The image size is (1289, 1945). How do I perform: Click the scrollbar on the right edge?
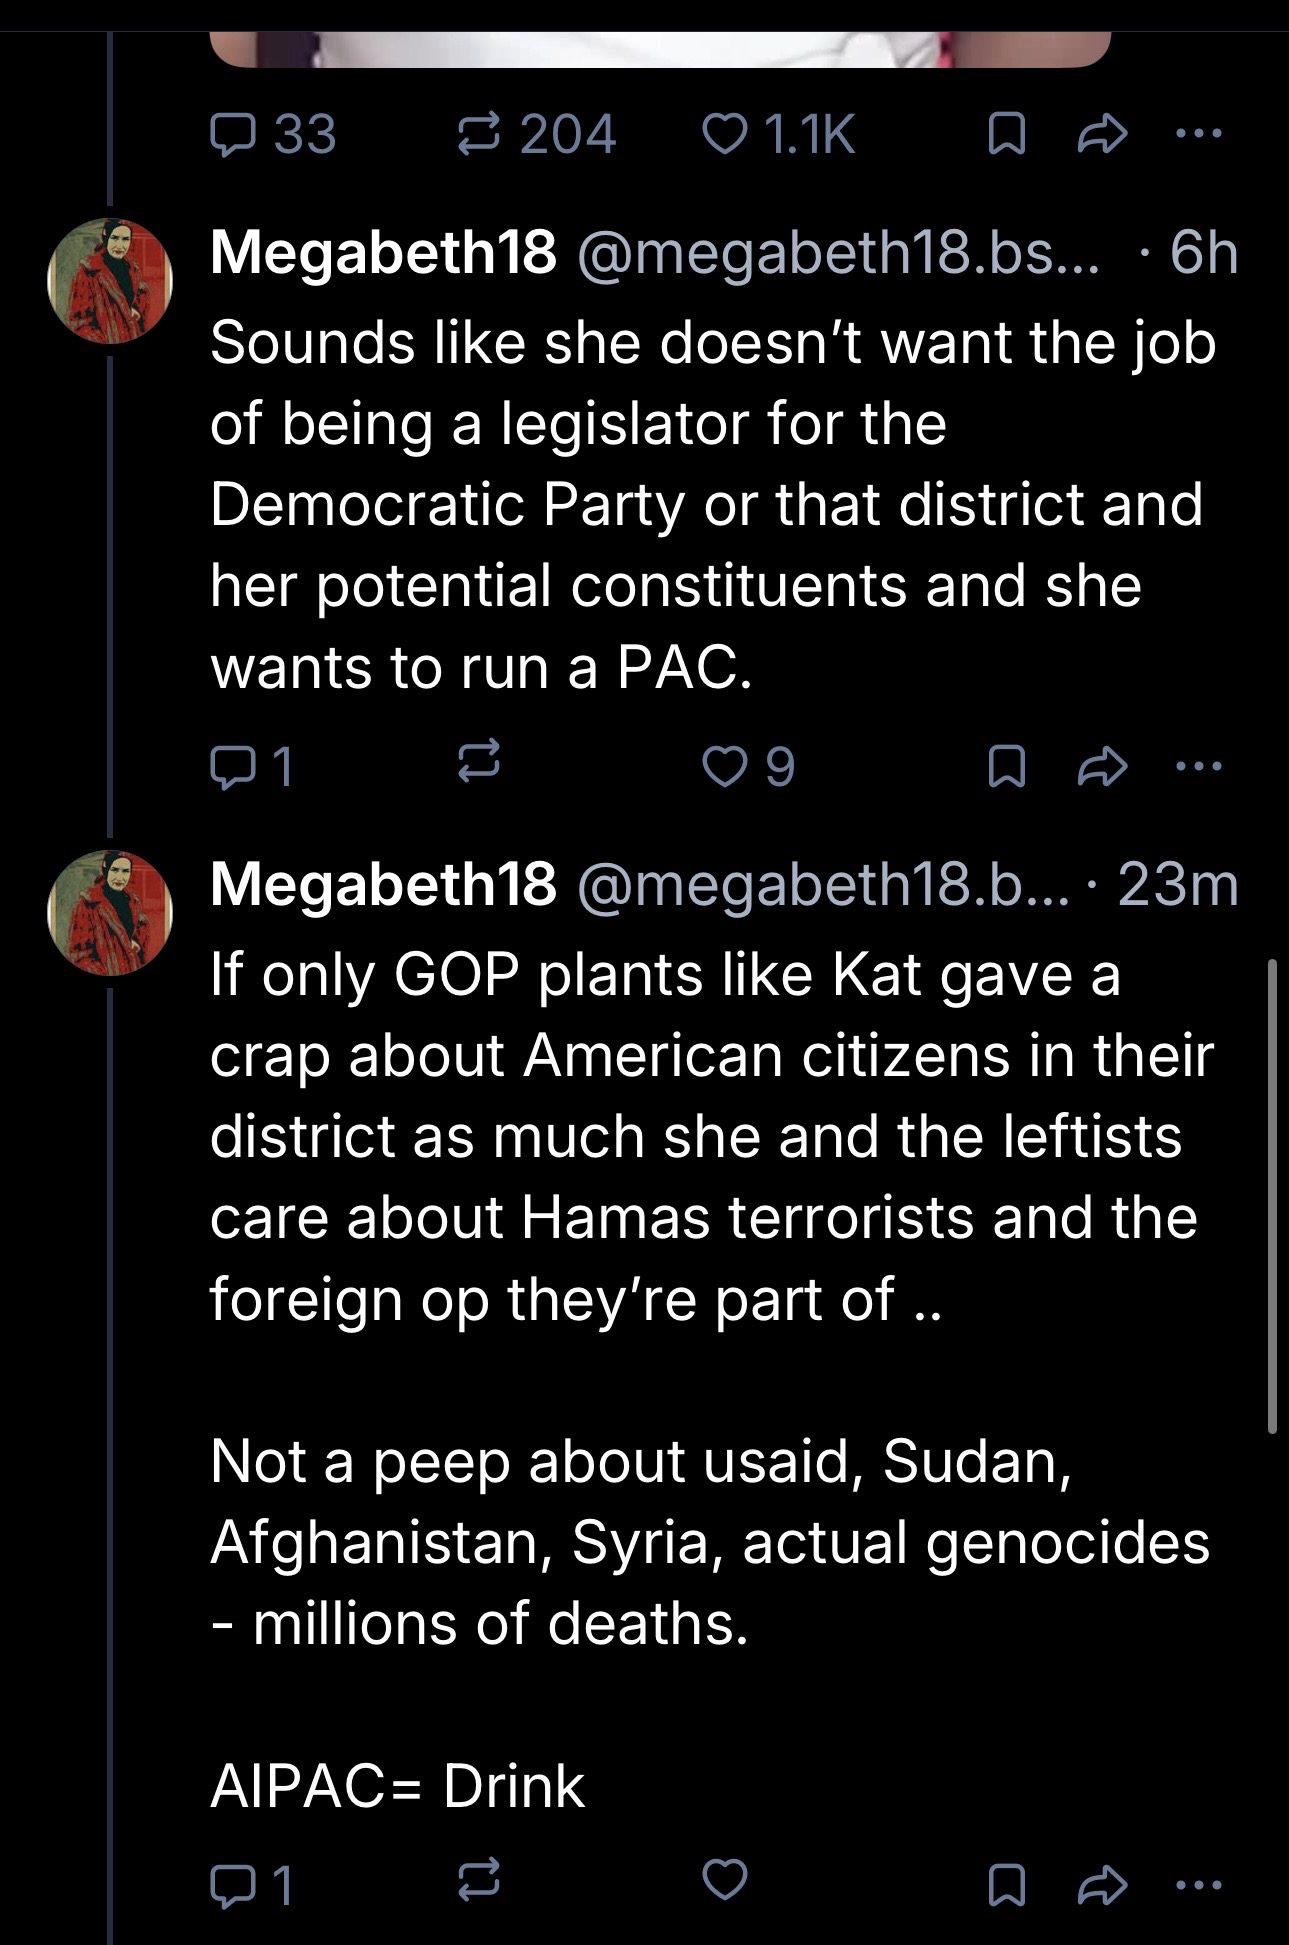click(x=1272, y=1195)
